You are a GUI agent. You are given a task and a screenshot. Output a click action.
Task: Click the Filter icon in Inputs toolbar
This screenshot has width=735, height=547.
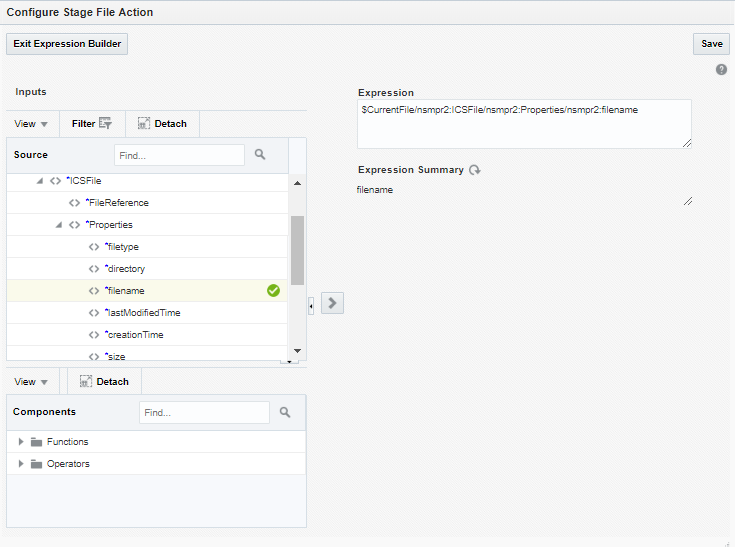click(105, 124)
